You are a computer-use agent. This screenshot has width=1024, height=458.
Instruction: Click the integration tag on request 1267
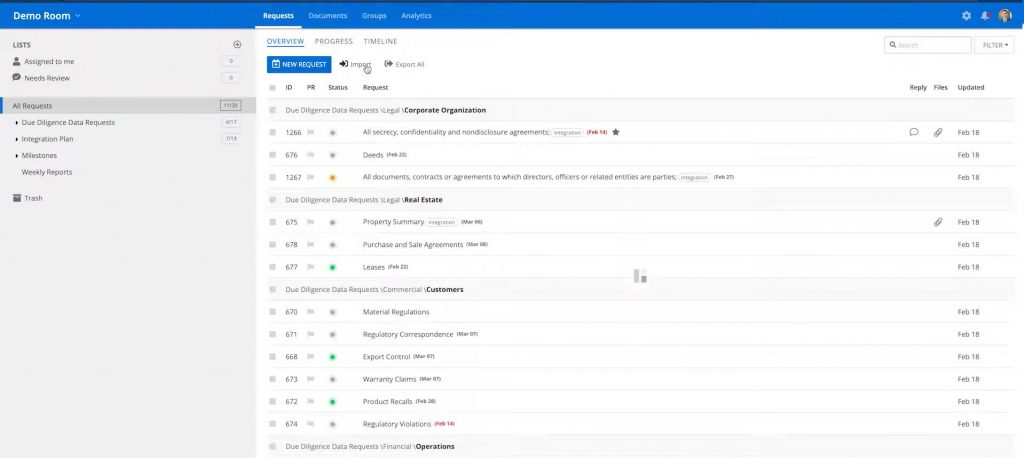pyautogui.click(x=694, y=178)
